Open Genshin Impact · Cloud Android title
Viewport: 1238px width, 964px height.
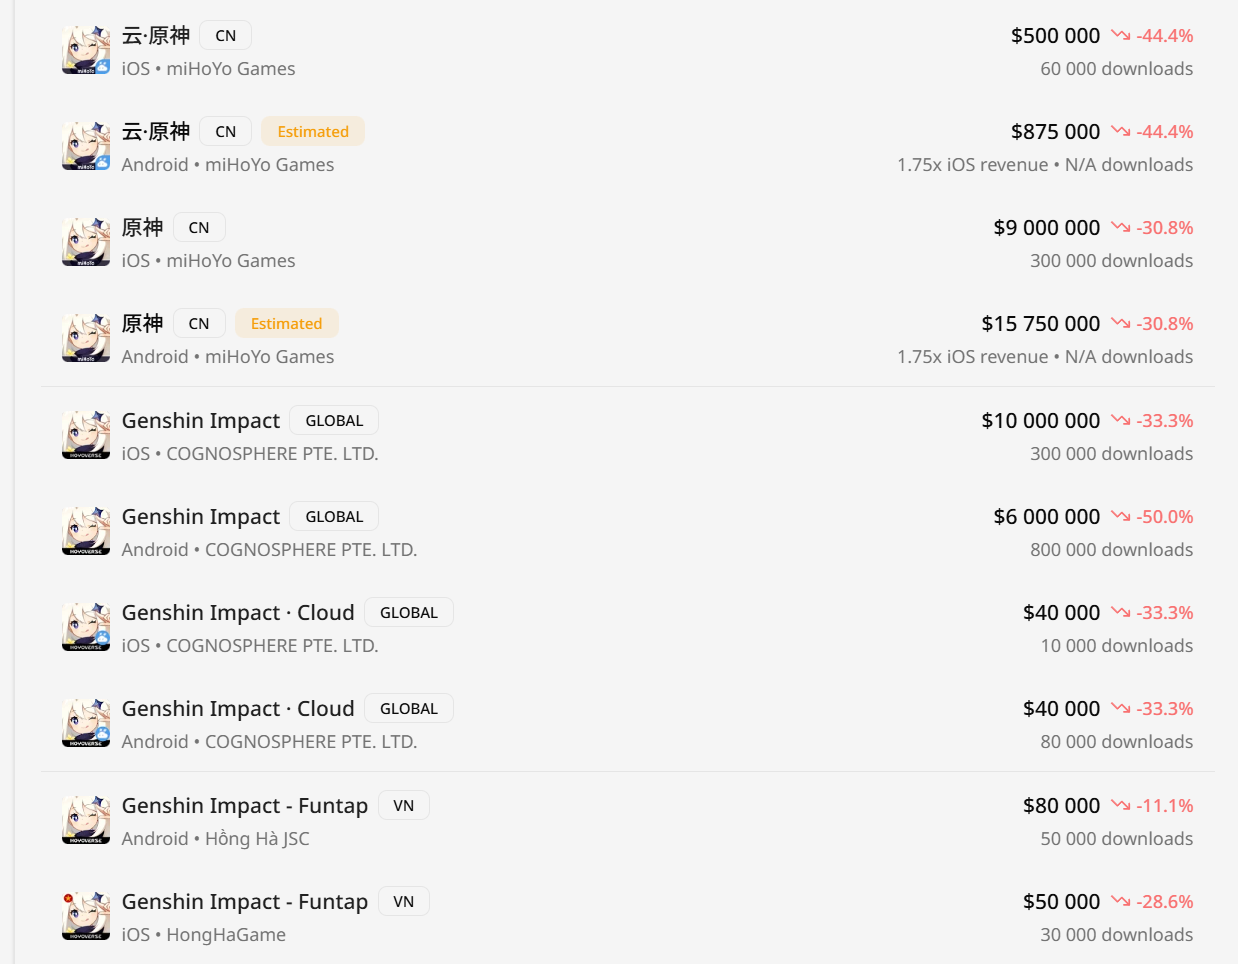[238, 709]
